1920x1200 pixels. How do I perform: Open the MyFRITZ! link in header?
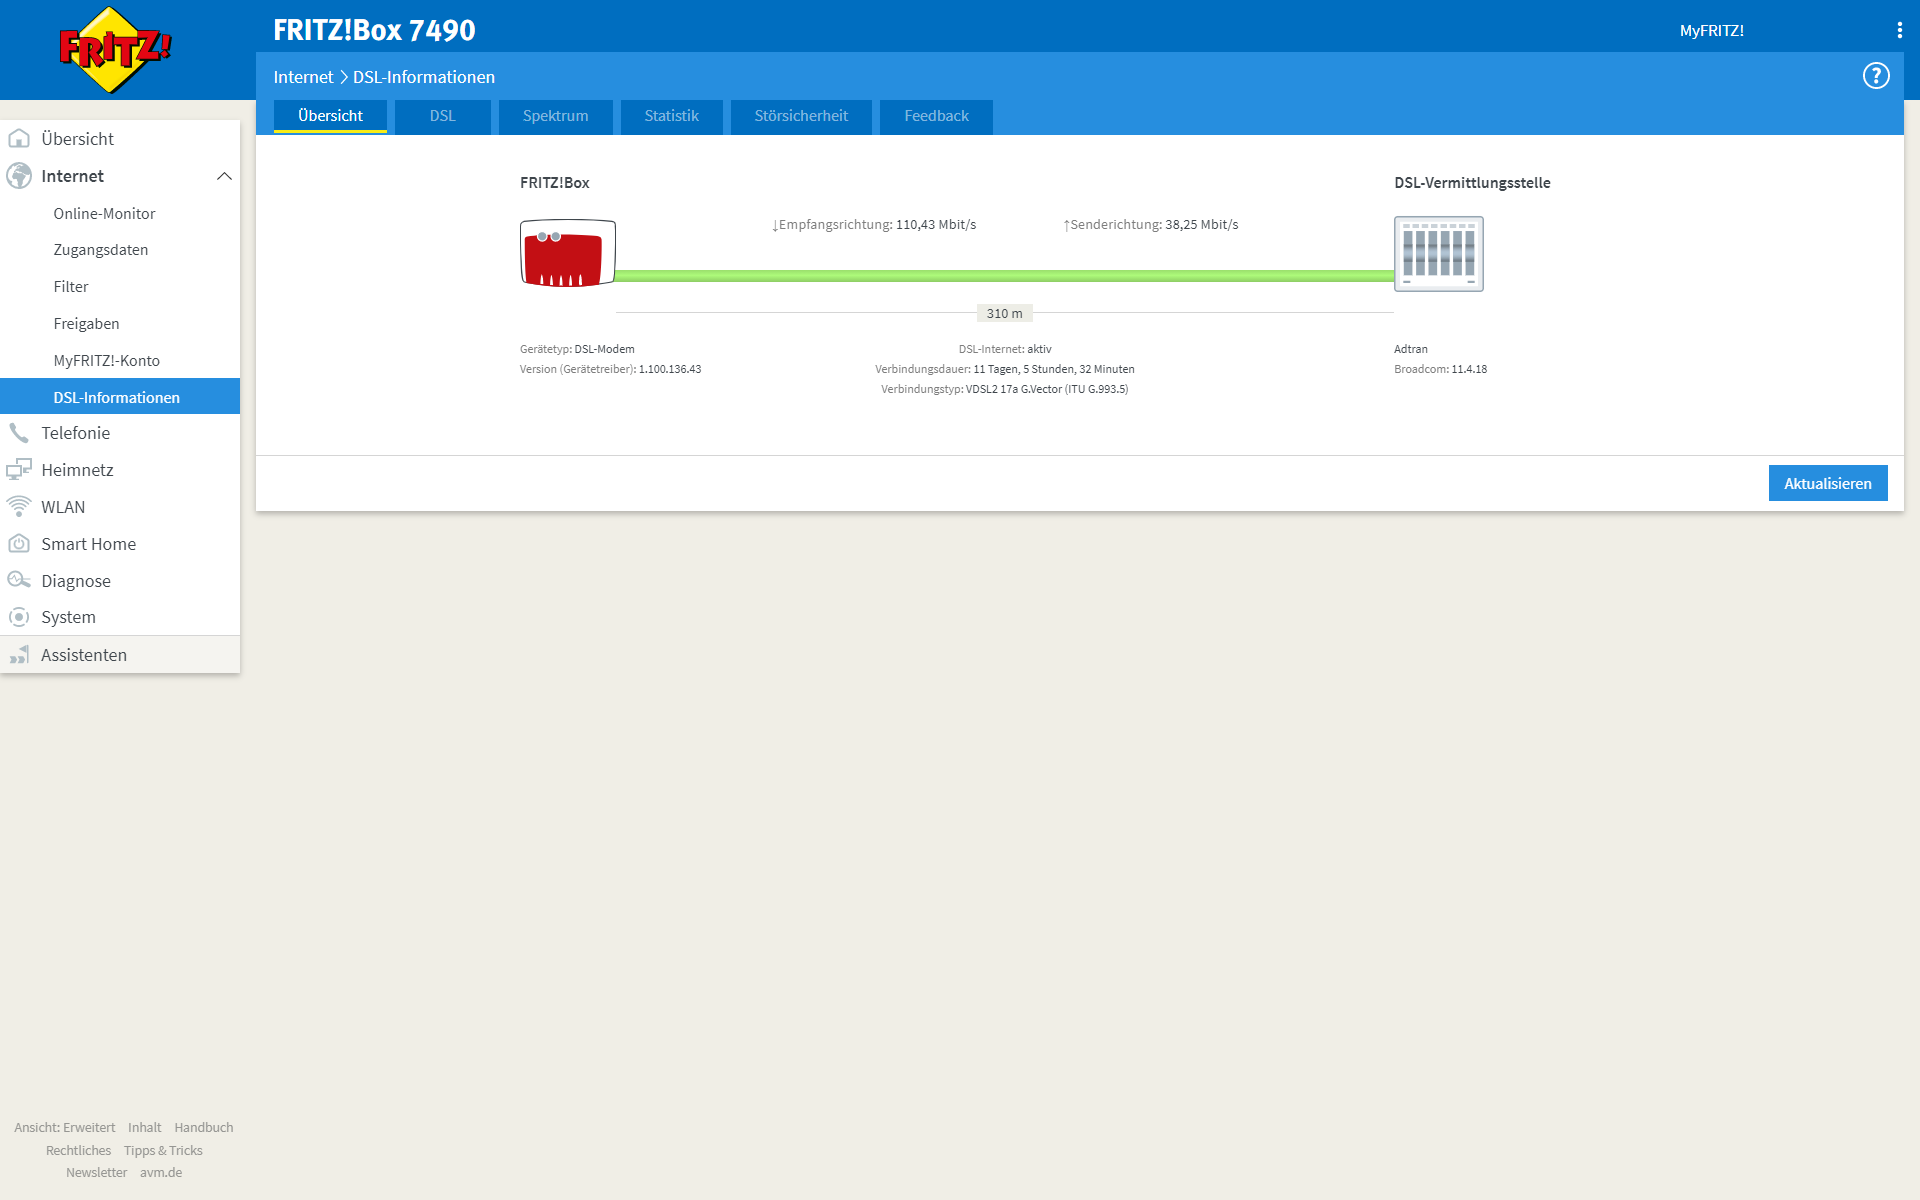click(1711, 31)
